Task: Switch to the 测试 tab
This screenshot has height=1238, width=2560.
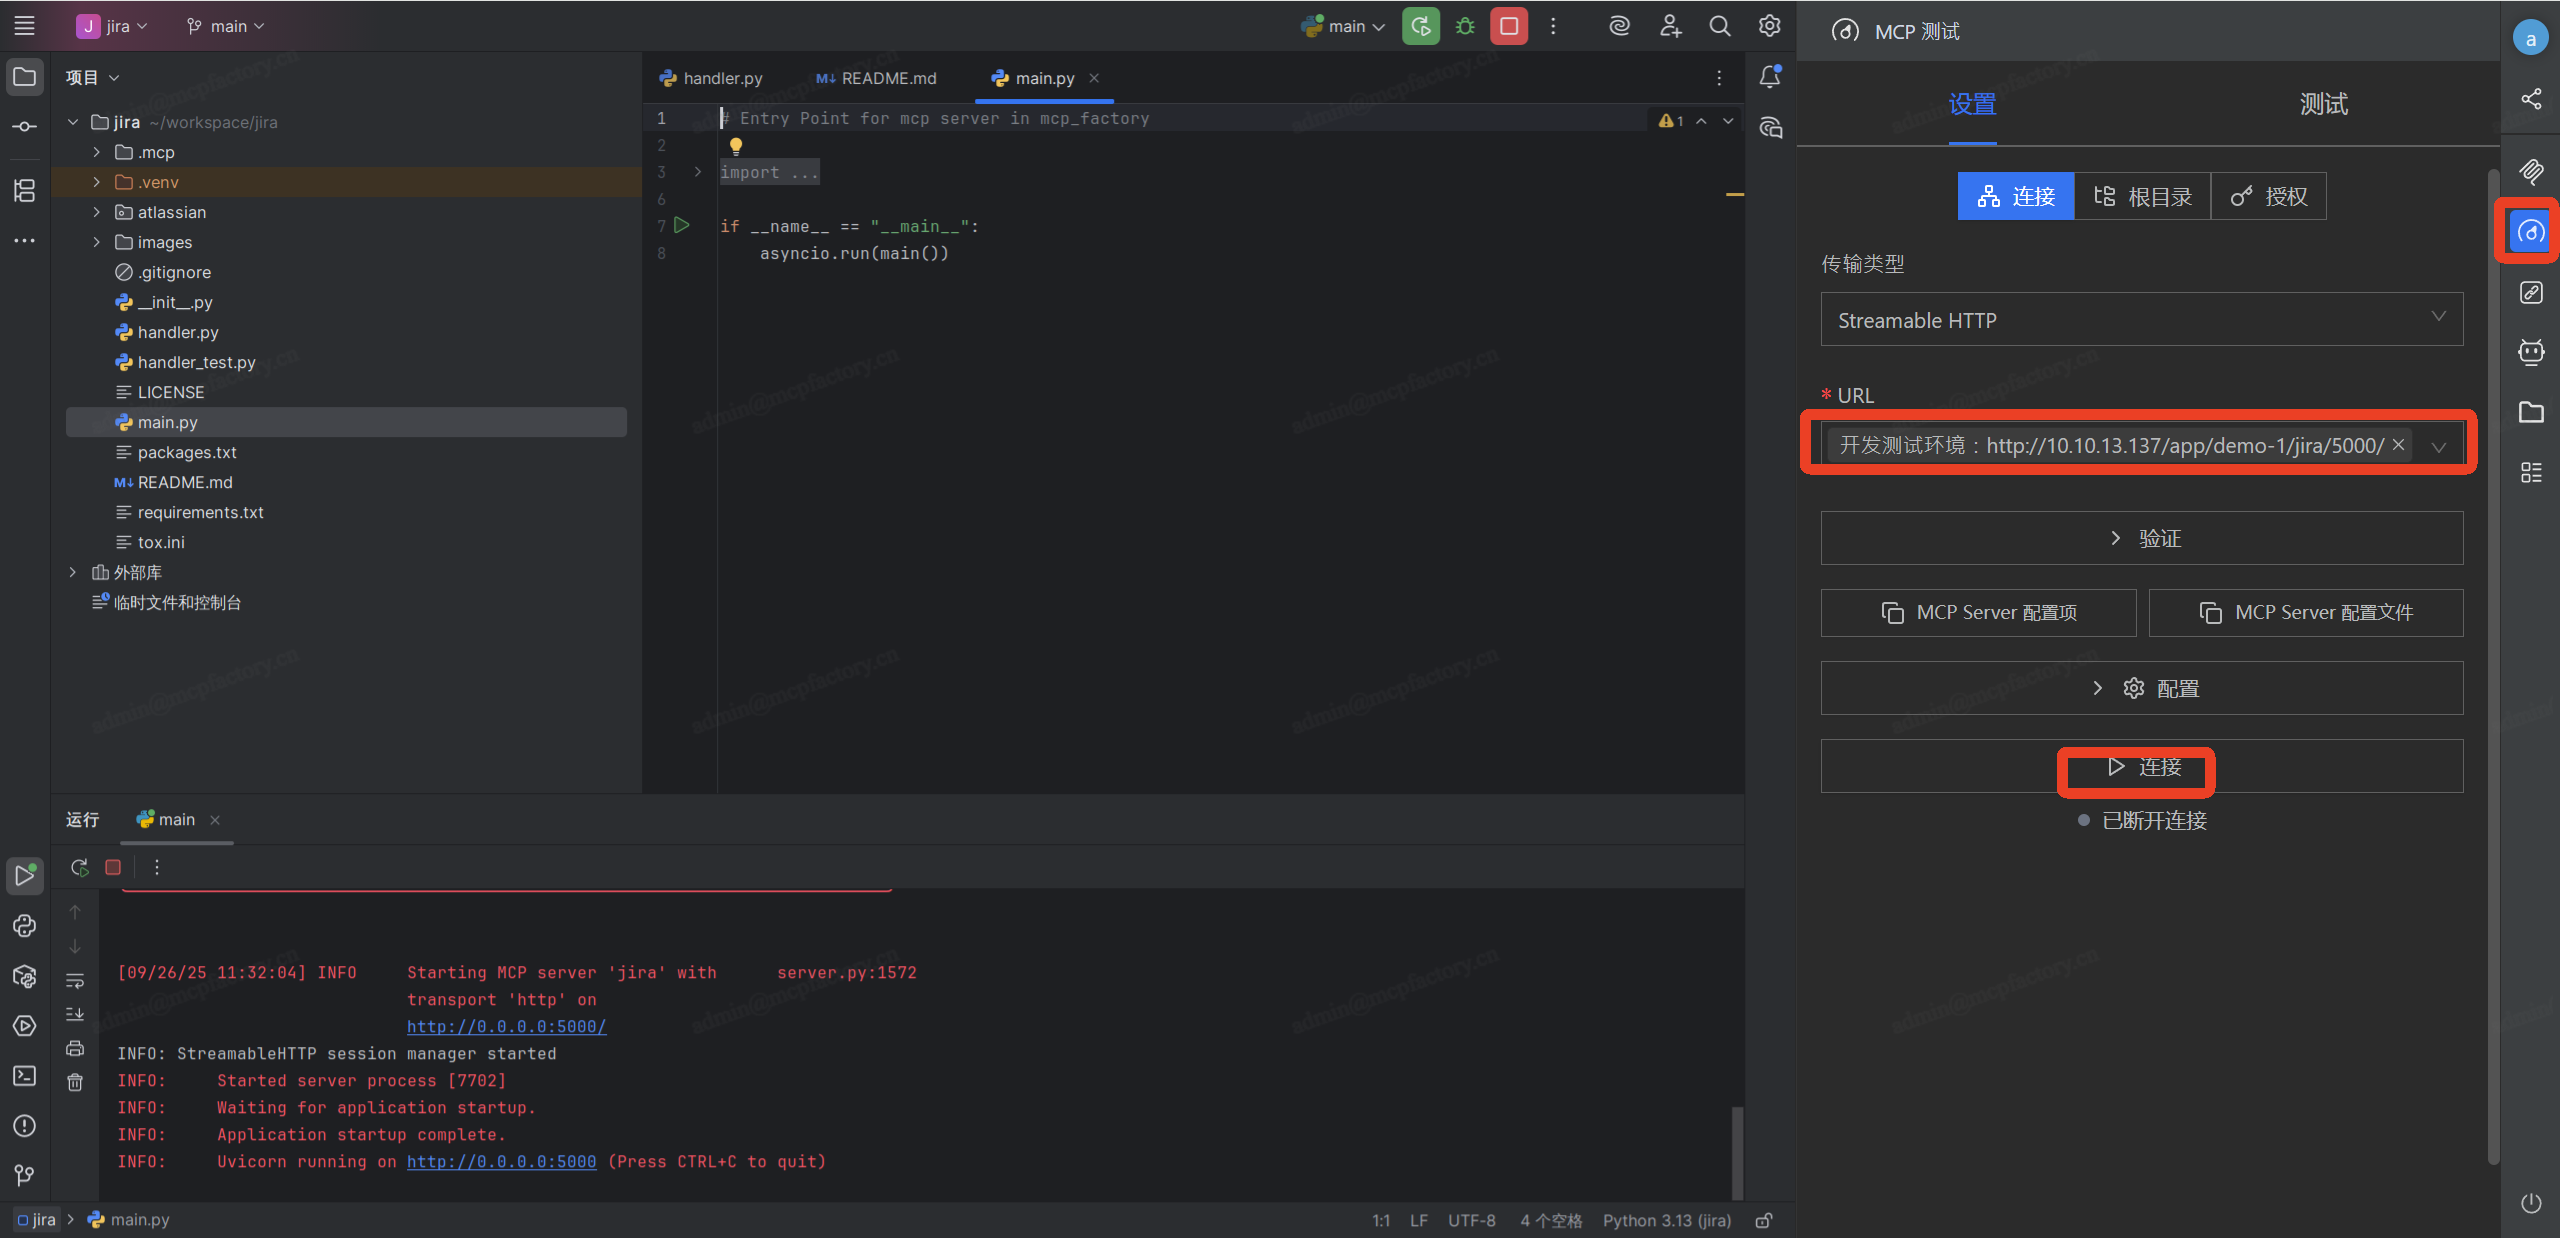Action: point(2323,104)
